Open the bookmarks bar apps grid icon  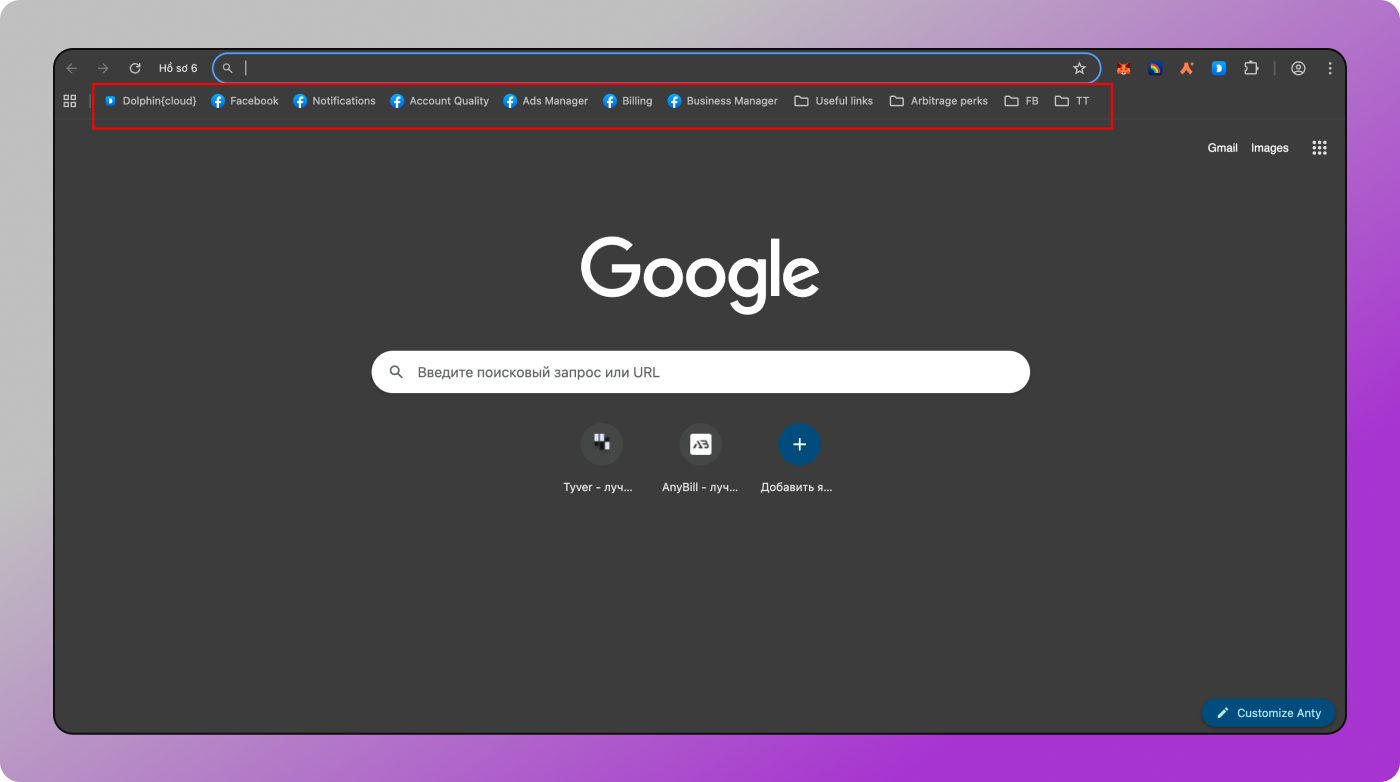(70, 101)
